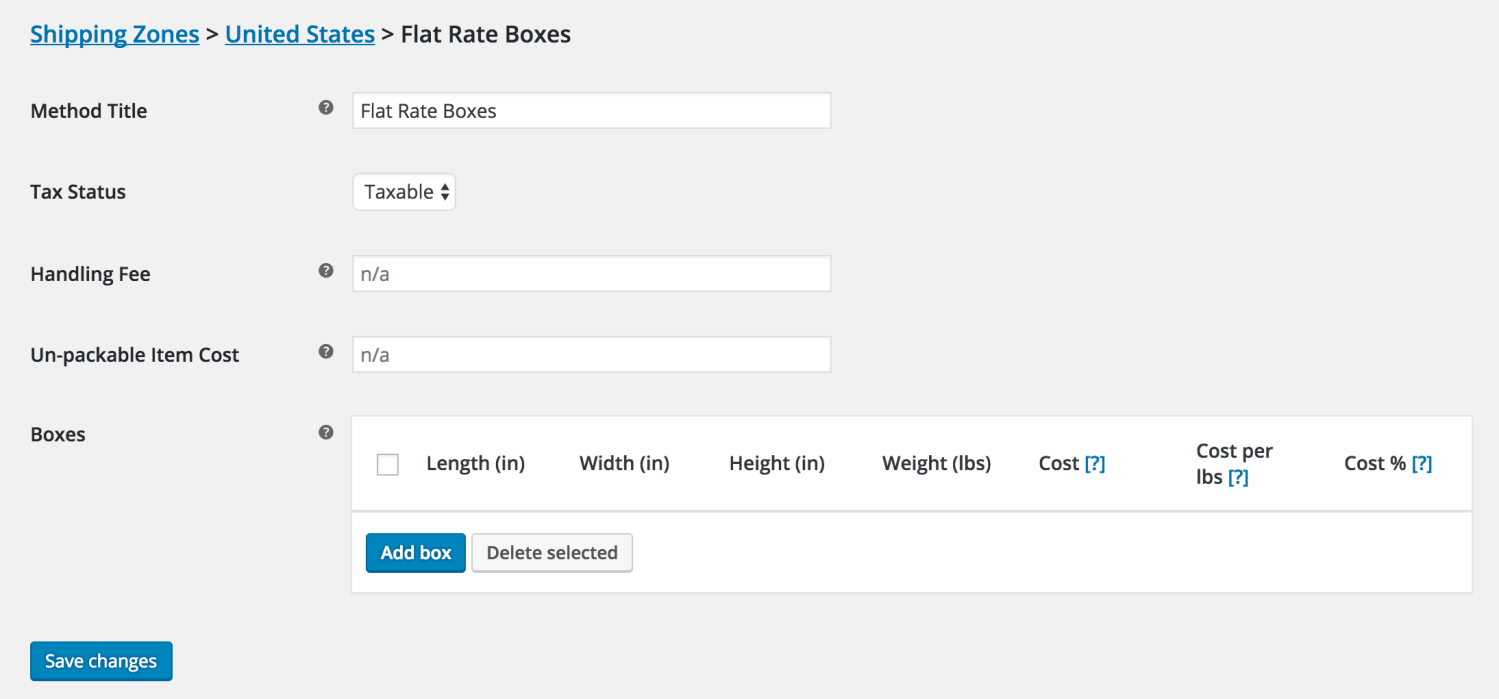This screenshot has height=699, width=1499.
Task: Click the Handling Fee help icon
Action: pos(326,270)
